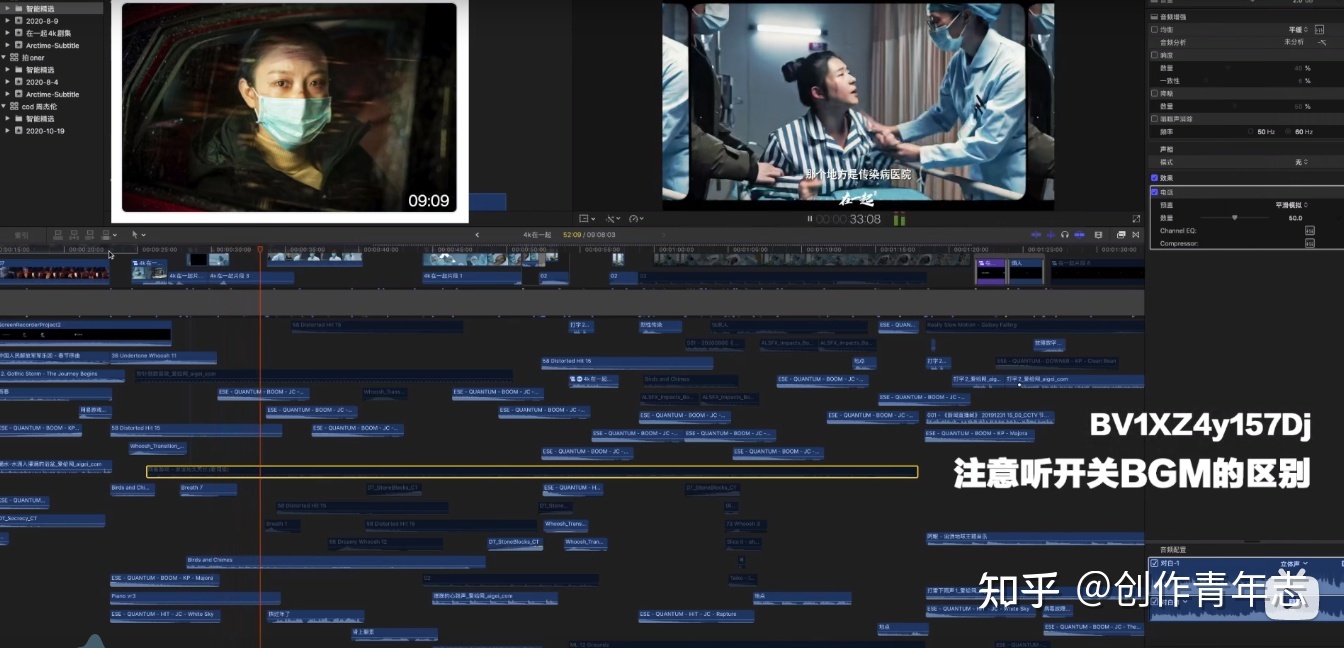Select the arrow Select tool in timeline toolbar

[x=135, y=235]
